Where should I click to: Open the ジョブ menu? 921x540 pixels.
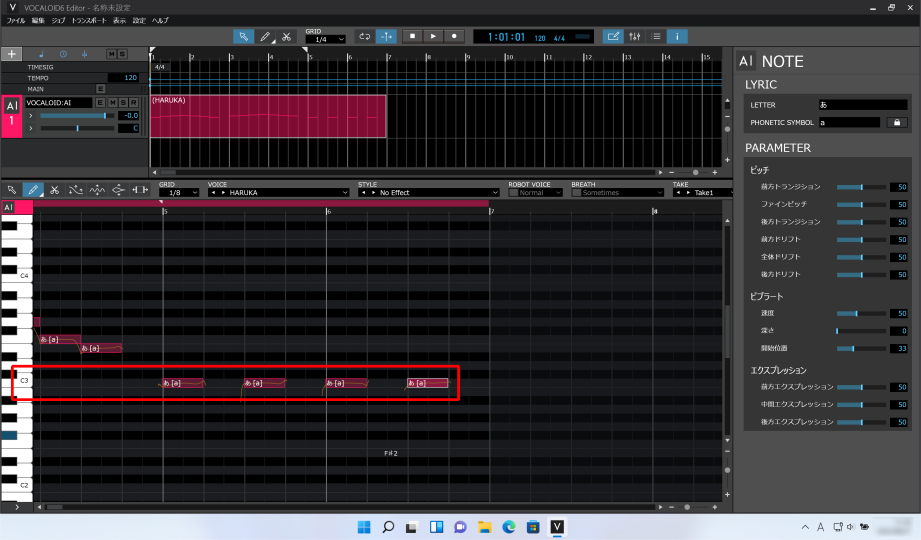(59, 21)
